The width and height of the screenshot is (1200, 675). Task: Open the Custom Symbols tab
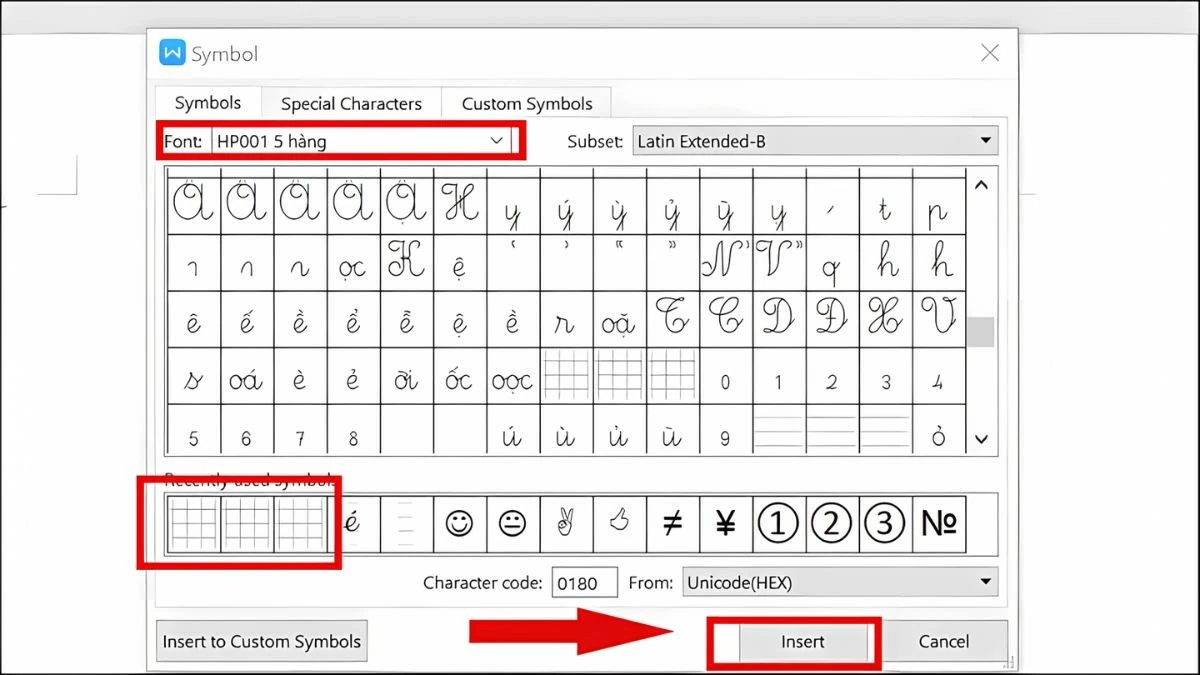[x=527, y=103]
